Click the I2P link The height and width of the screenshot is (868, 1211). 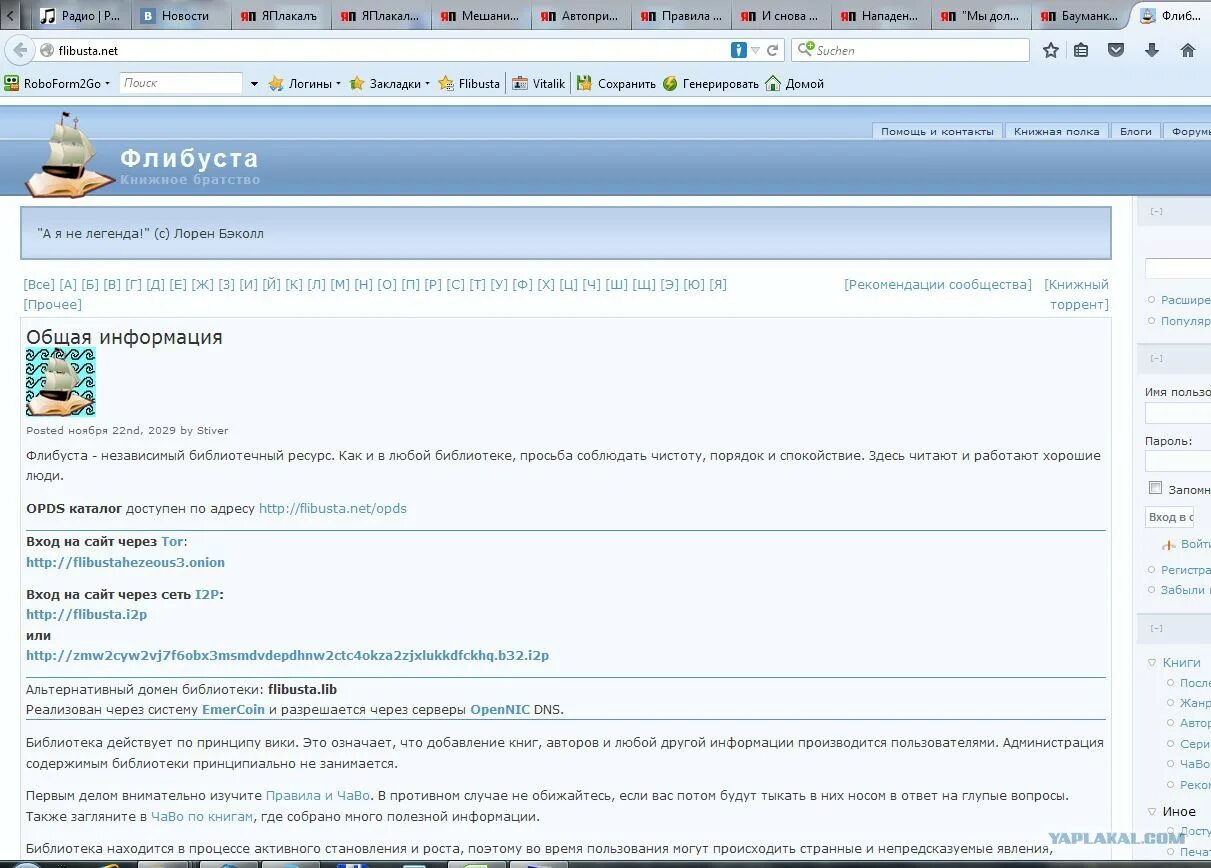pos(207,594)
